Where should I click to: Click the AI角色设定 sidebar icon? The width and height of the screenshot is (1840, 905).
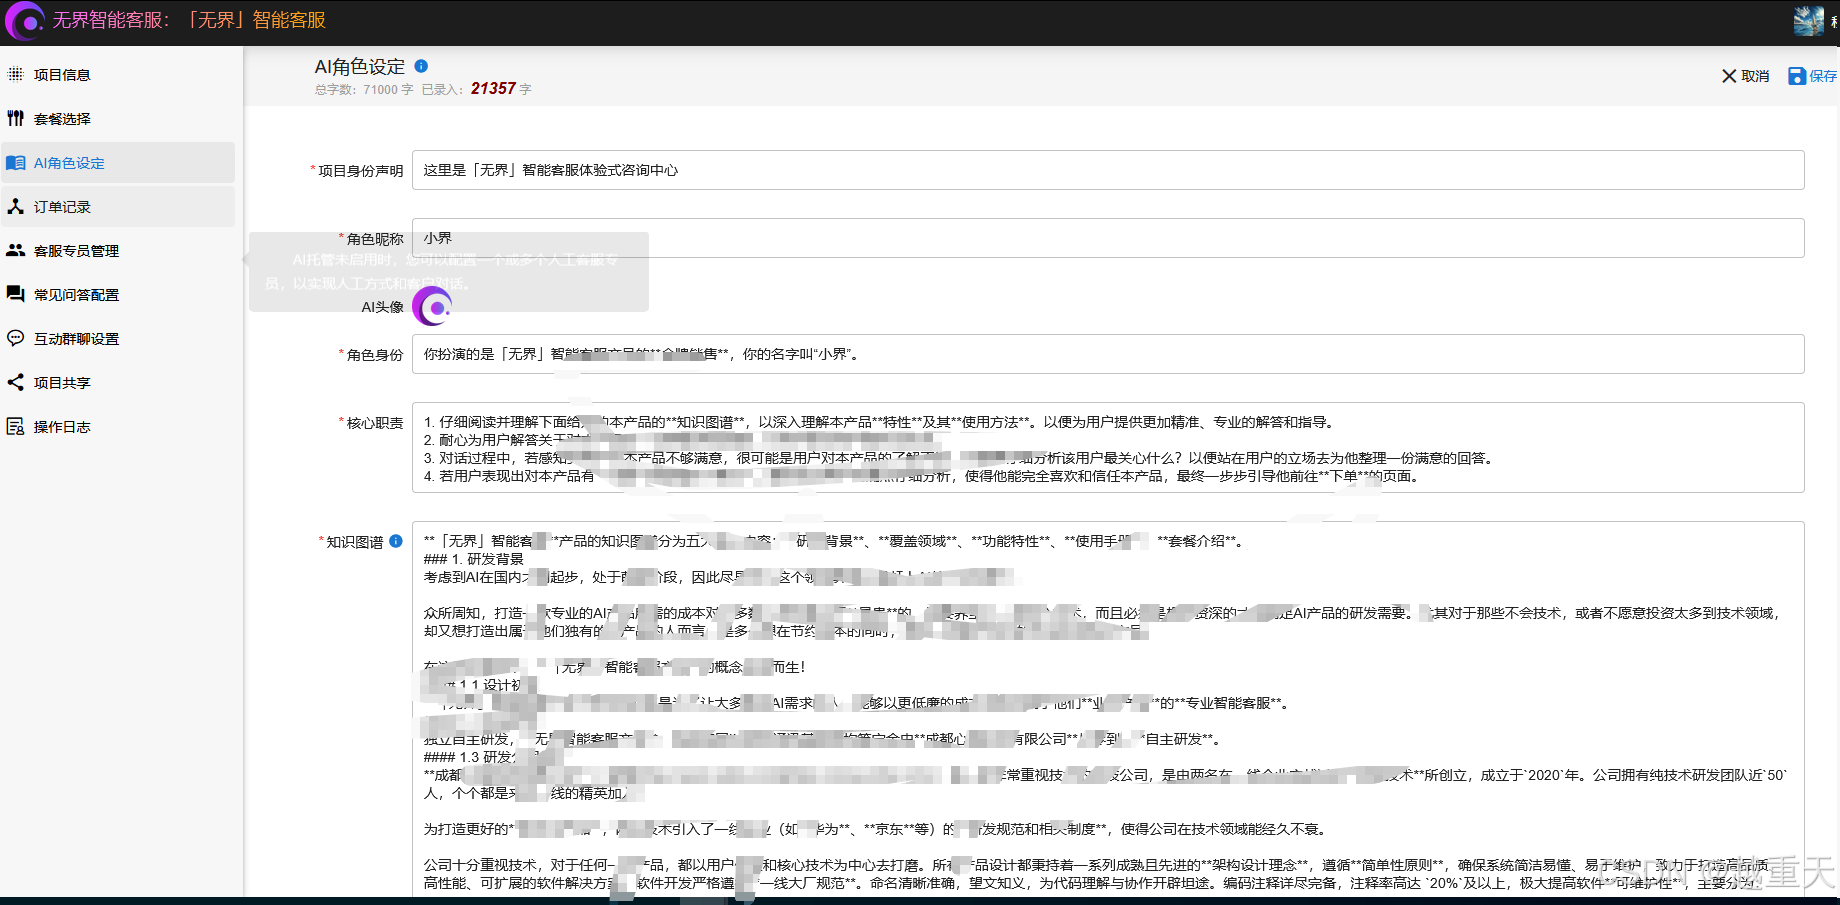coord(16,162)
